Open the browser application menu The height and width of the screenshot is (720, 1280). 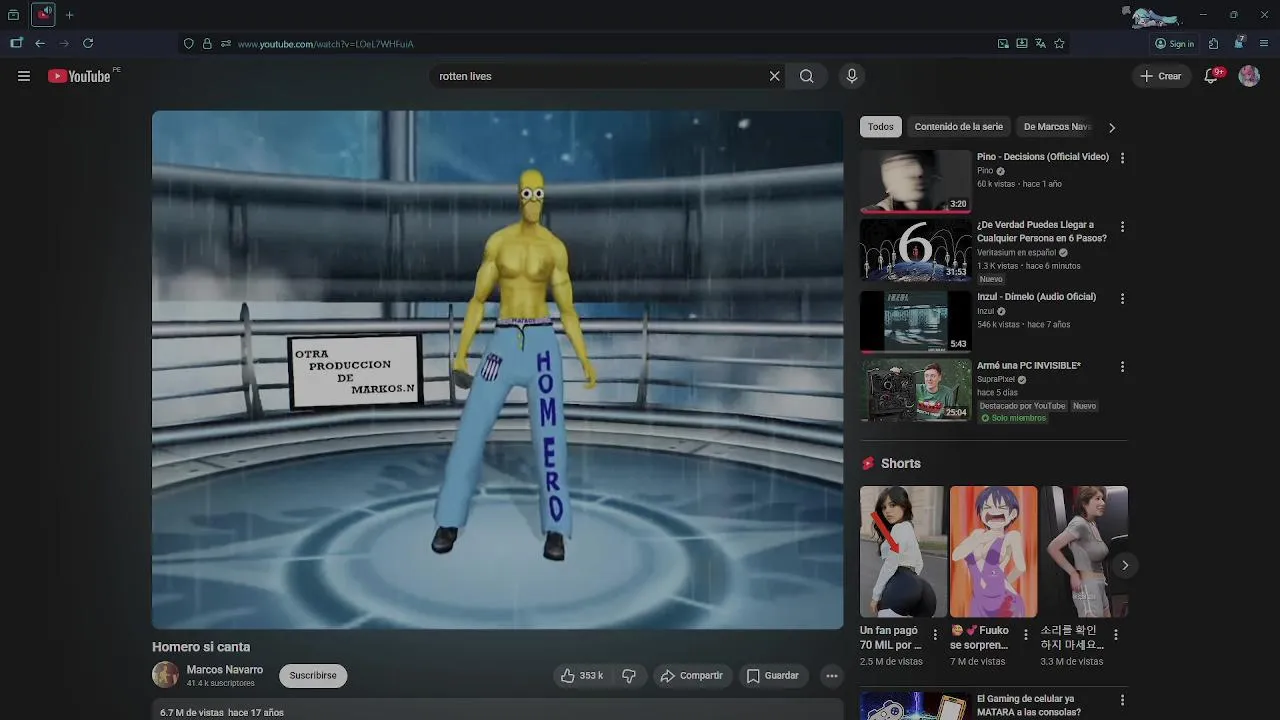(1264, 43)
